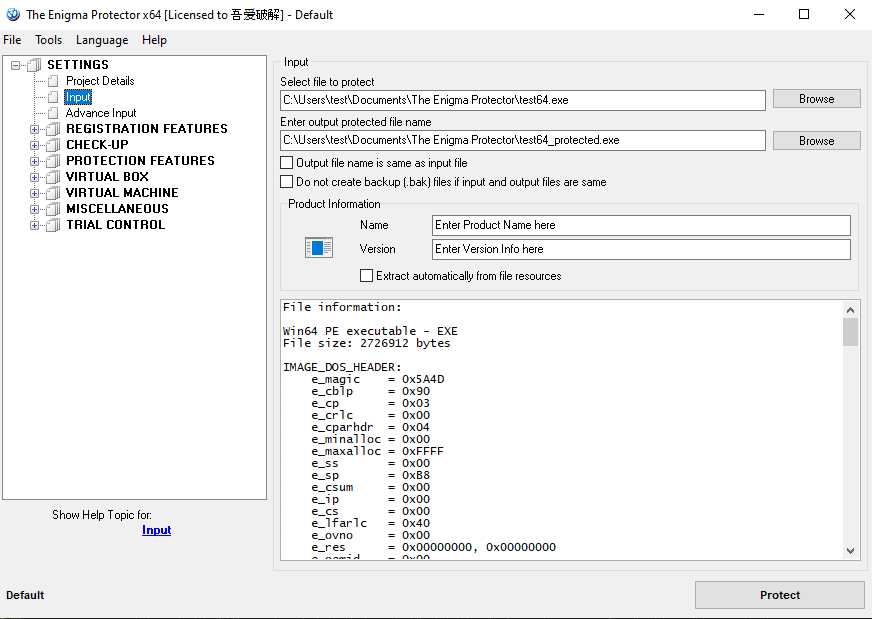872x619 pixels.
Task: Click the file information scrollbar down arrow
Action: tap(850, 550)
